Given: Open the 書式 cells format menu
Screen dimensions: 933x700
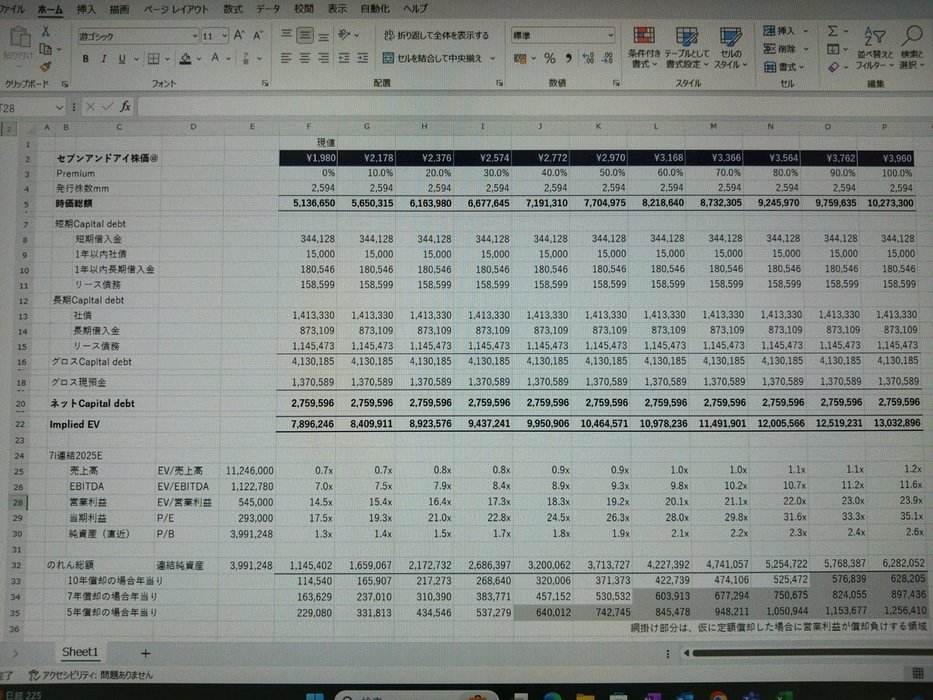Looking at the screenshot, I should tap(784, 67).
